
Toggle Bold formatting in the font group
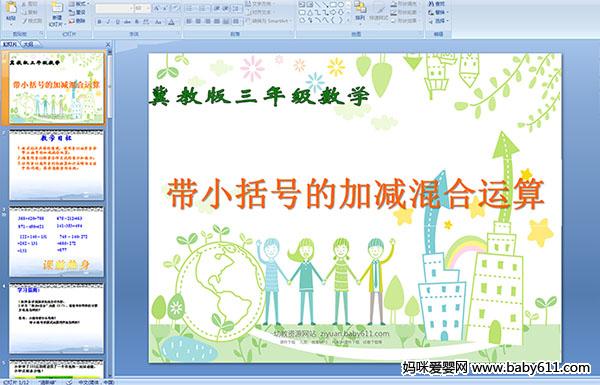point(99,22)
